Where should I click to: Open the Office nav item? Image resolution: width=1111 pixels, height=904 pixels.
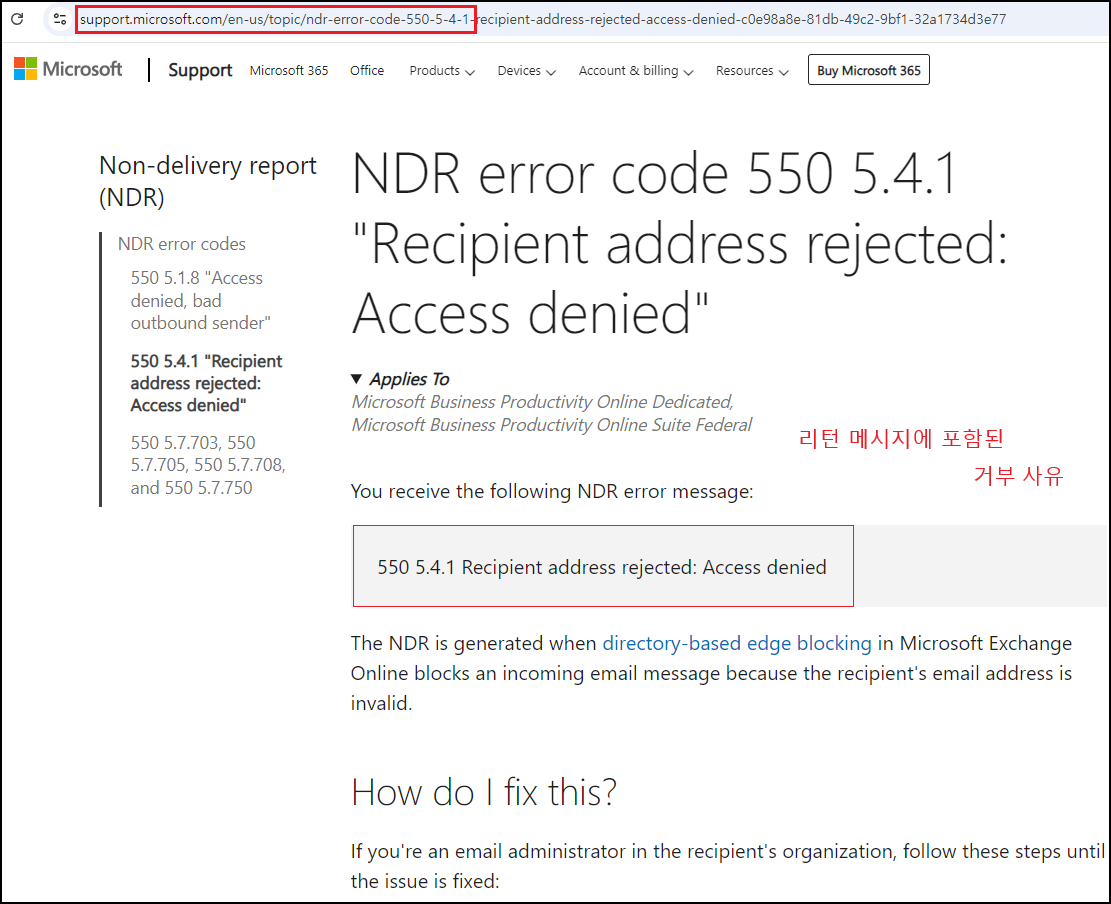click(x=367, y=71)
